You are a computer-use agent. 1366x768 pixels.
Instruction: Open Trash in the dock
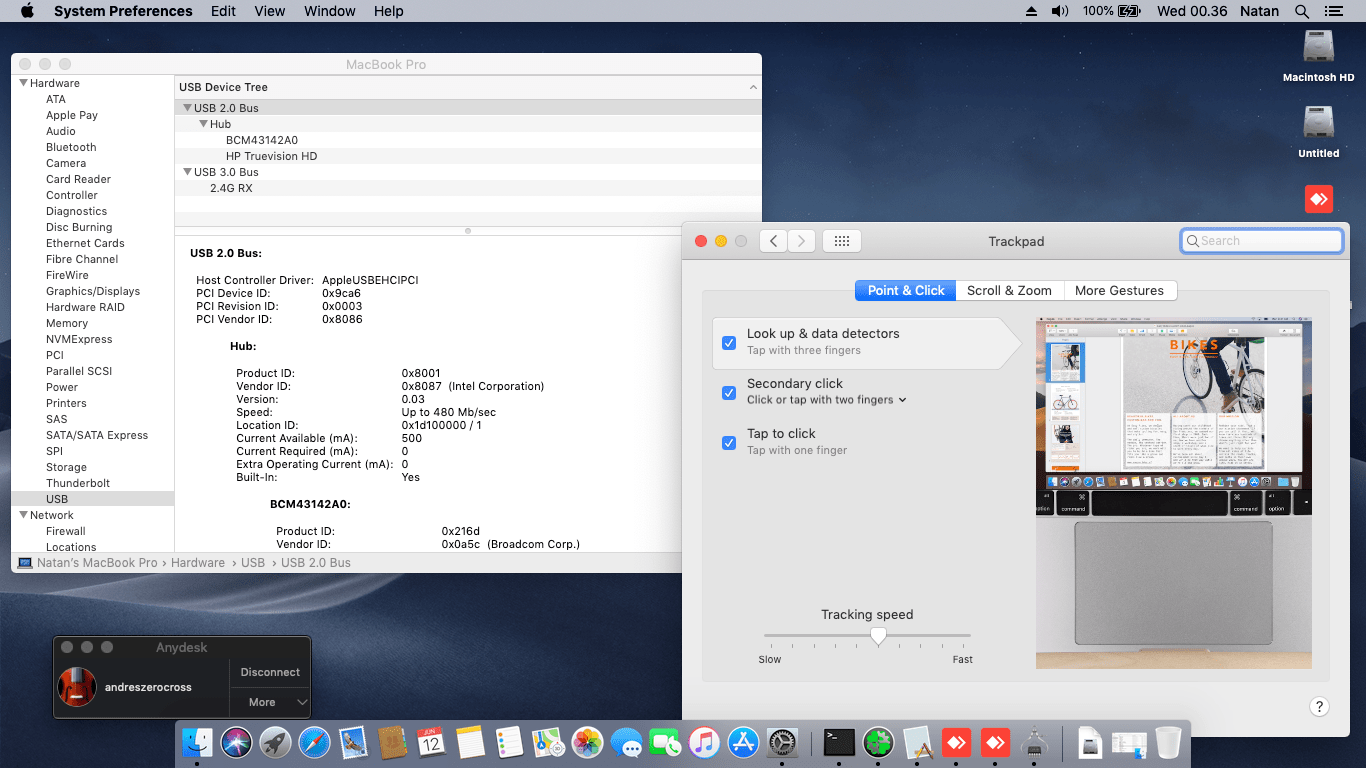(1168, 742)
